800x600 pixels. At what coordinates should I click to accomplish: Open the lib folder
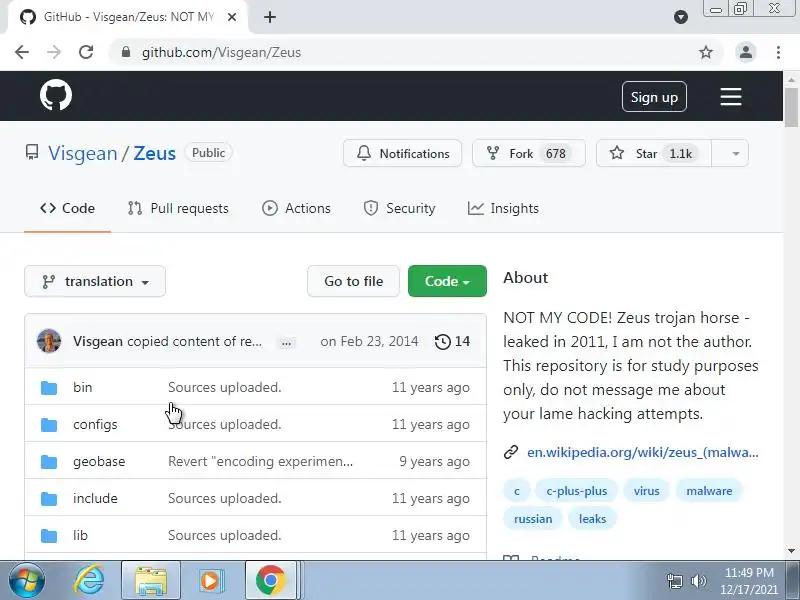80,536
